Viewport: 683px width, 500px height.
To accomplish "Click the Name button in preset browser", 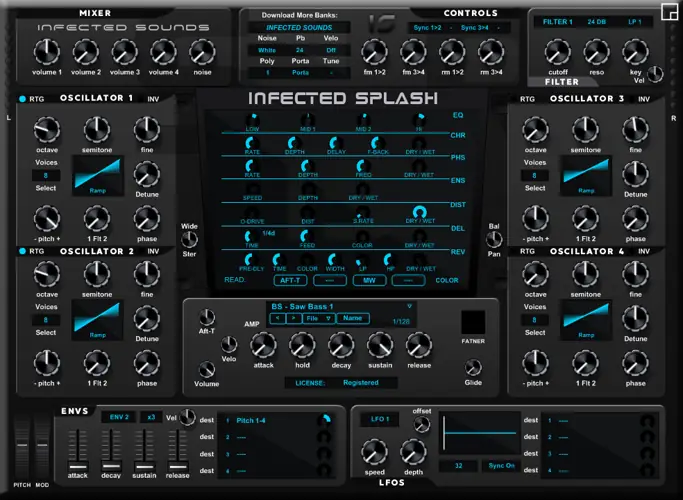I will (x=351, y=318).
